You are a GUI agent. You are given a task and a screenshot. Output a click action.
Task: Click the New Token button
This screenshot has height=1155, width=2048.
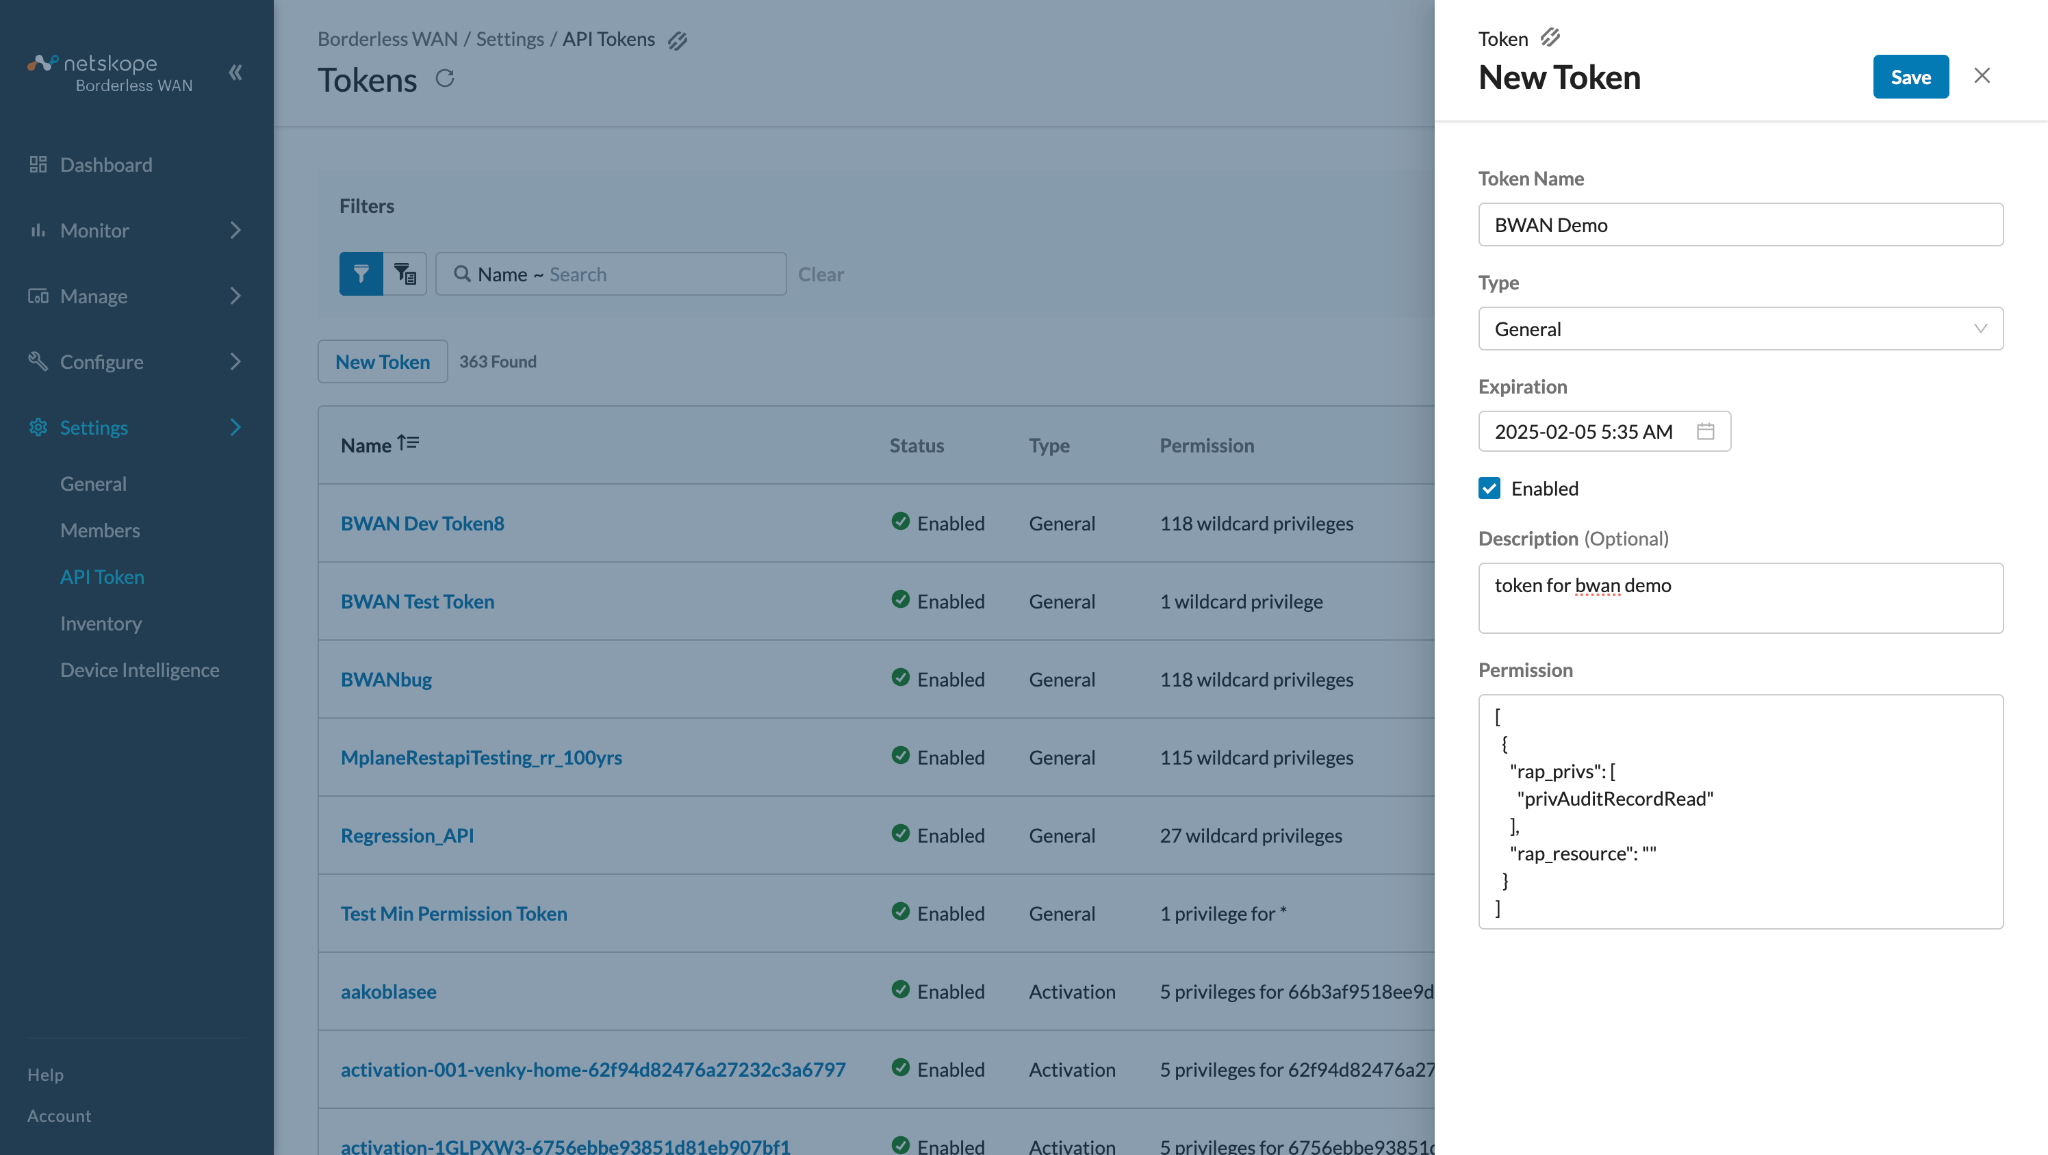(x=383, y=362)
